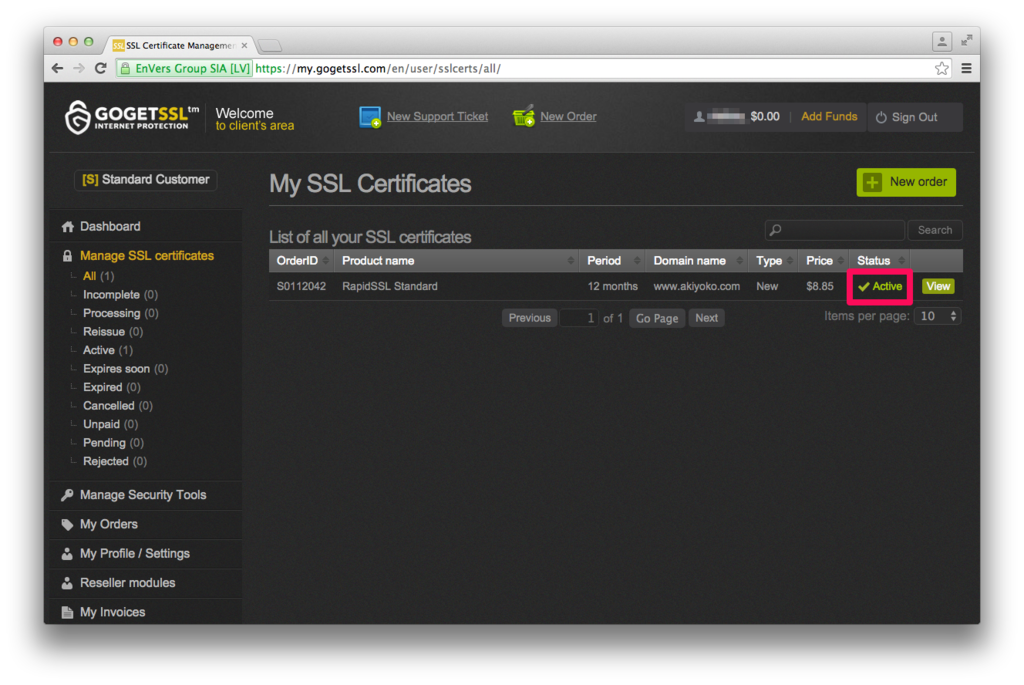Filter by Expired certificates
The height and width of the screenshot is (685, 1024).
[112, 387]
